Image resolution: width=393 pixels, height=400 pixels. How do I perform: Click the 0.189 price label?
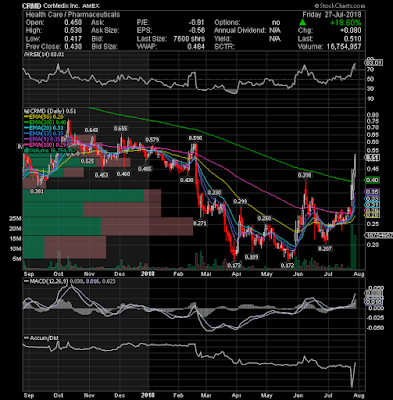tap(251, 257)
